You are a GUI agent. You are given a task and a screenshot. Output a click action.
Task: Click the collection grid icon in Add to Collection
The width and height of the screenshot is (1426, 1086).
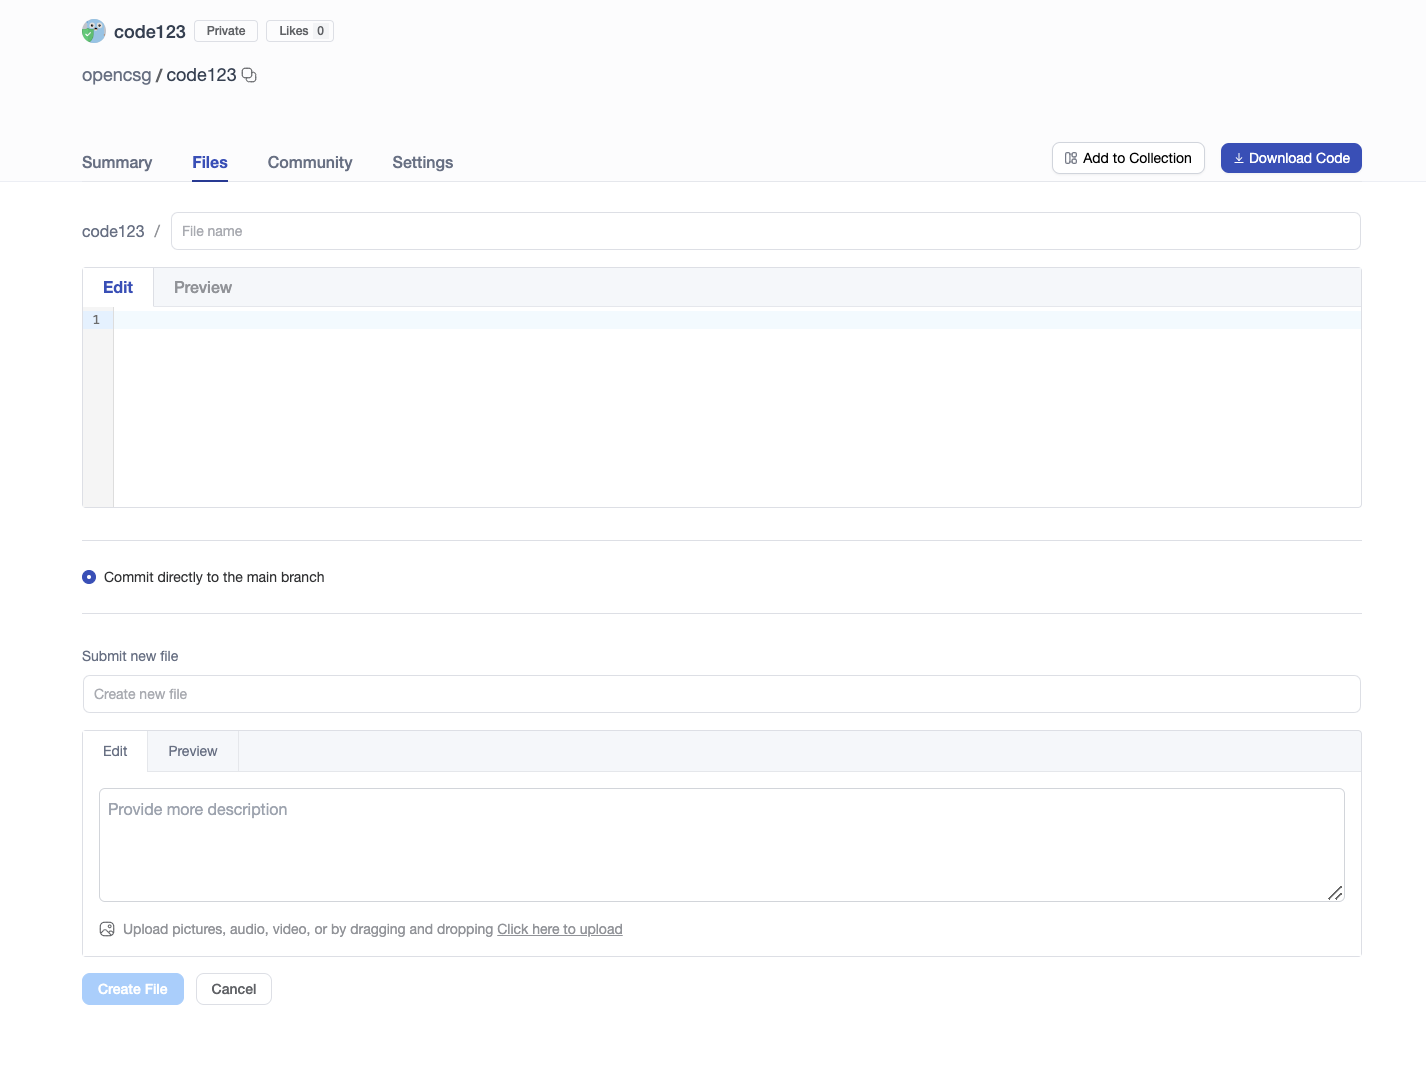click(x=1069, y=157)
